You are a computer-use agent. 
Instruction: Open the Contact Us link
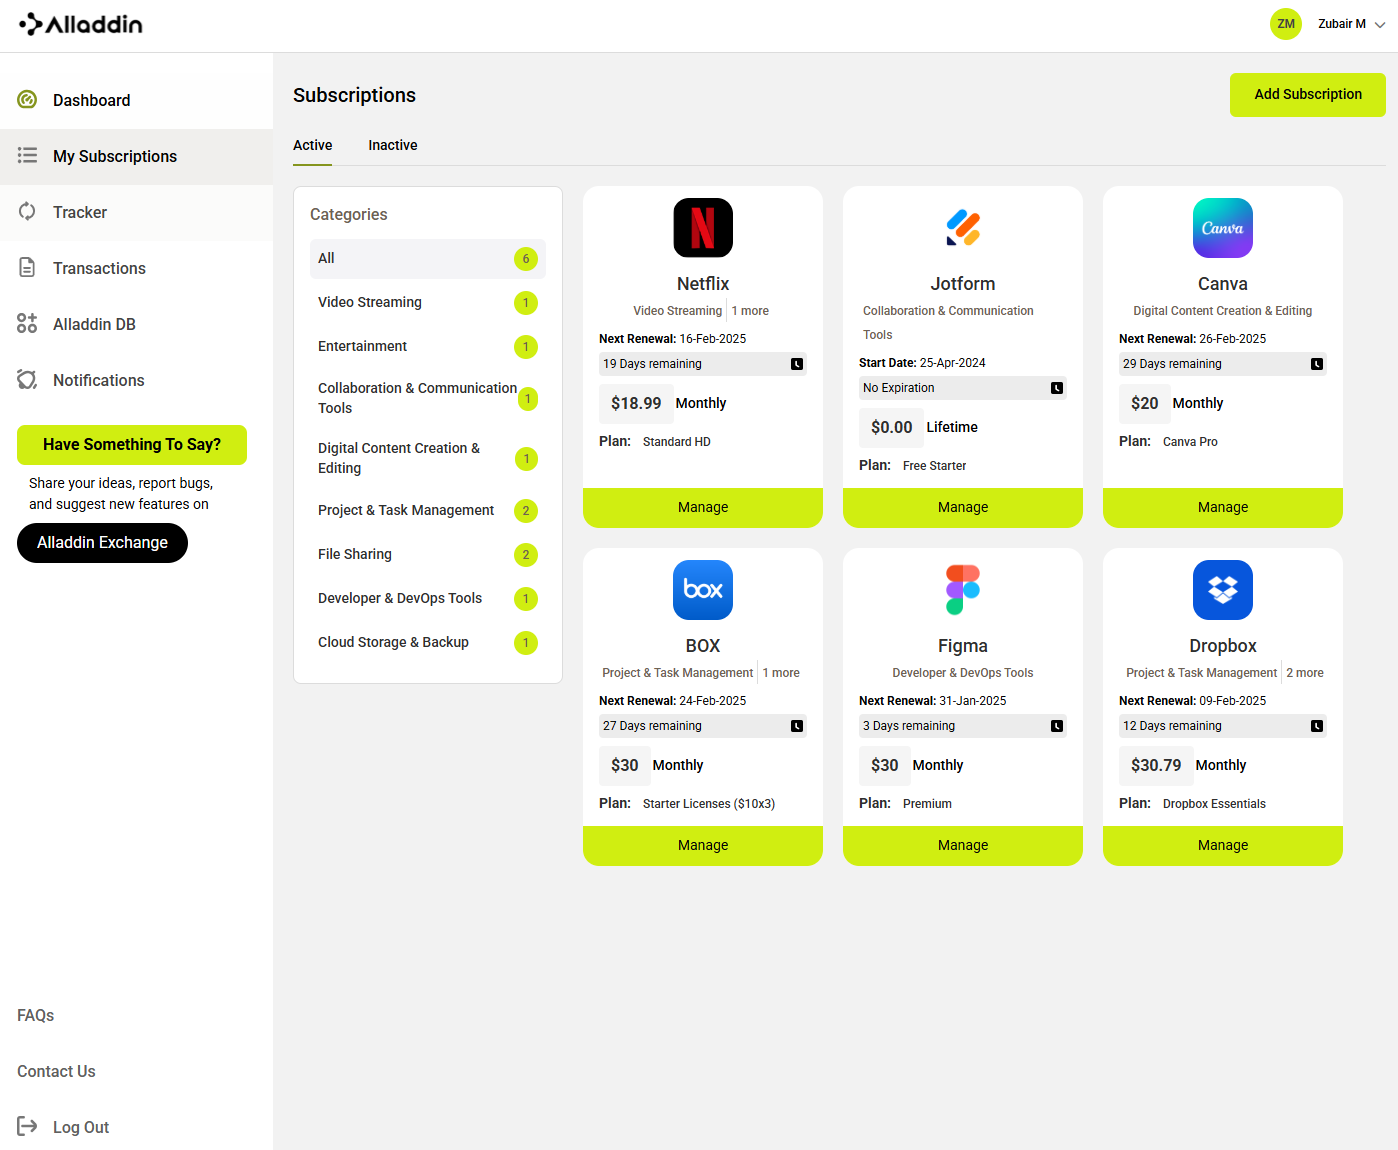tap(56, 1071)
